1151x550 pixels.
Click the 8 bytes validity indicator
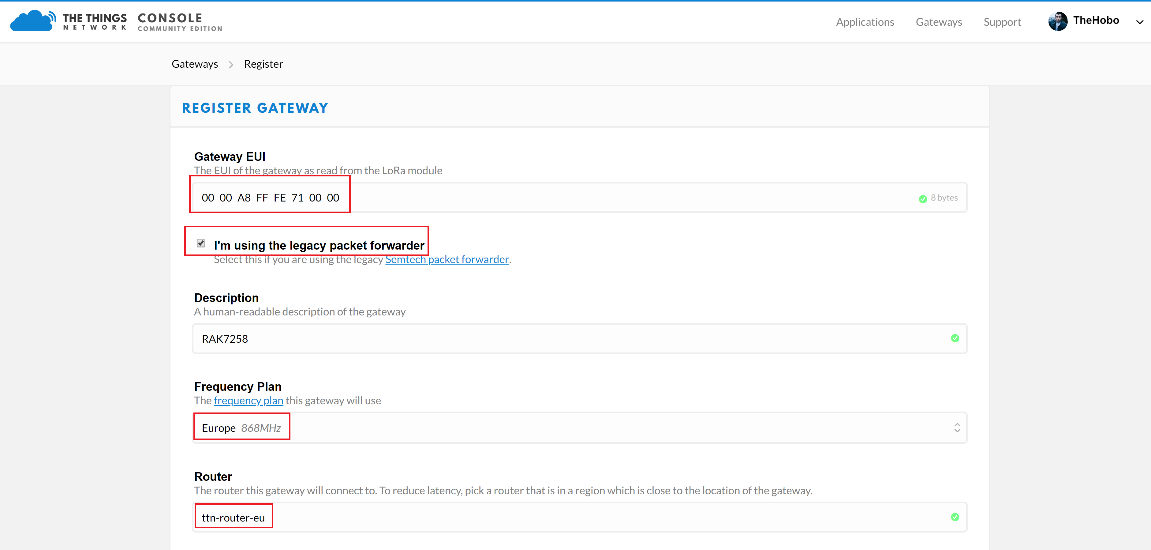[x=938, y=198]
